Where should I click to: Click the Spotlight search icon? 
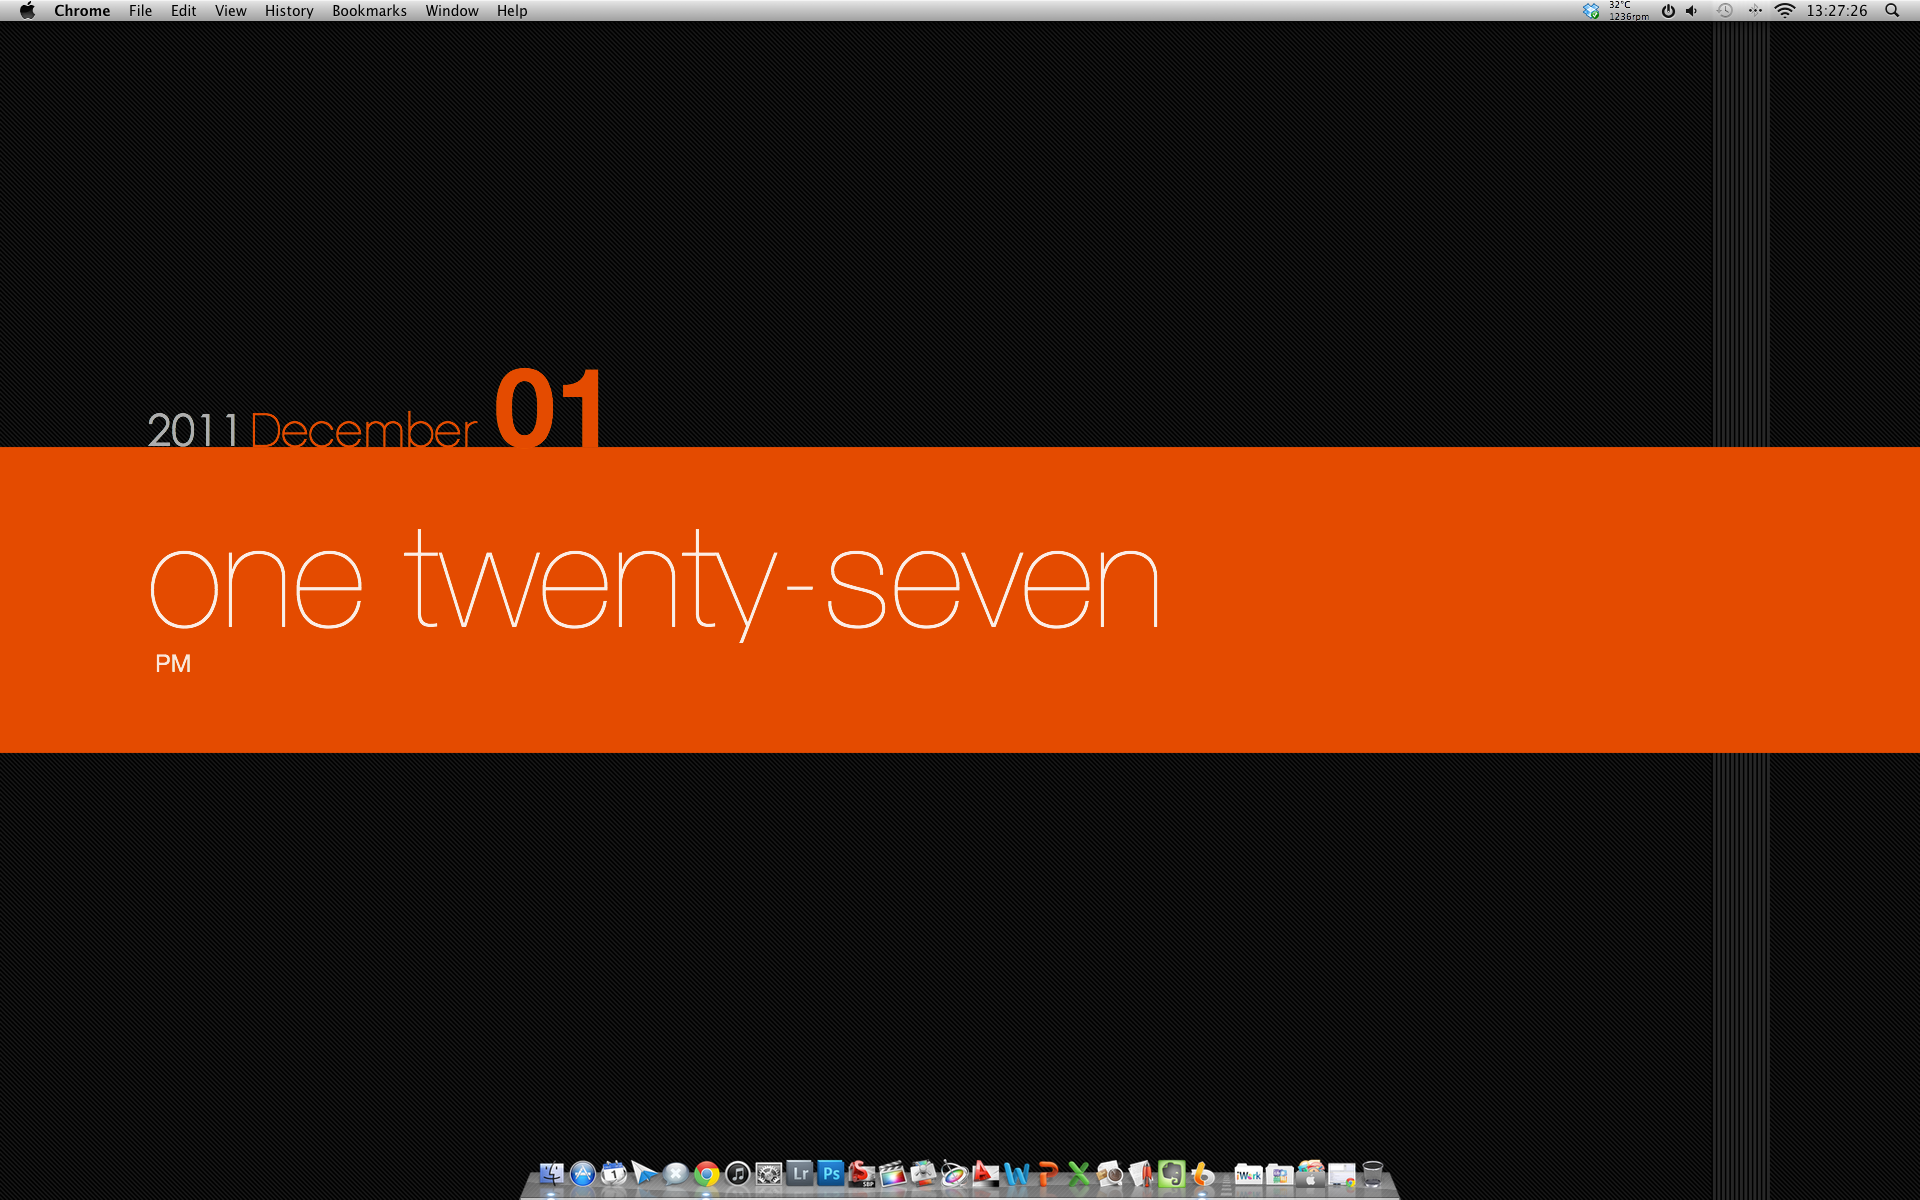pyautogui.click(x=1892, y=11)
